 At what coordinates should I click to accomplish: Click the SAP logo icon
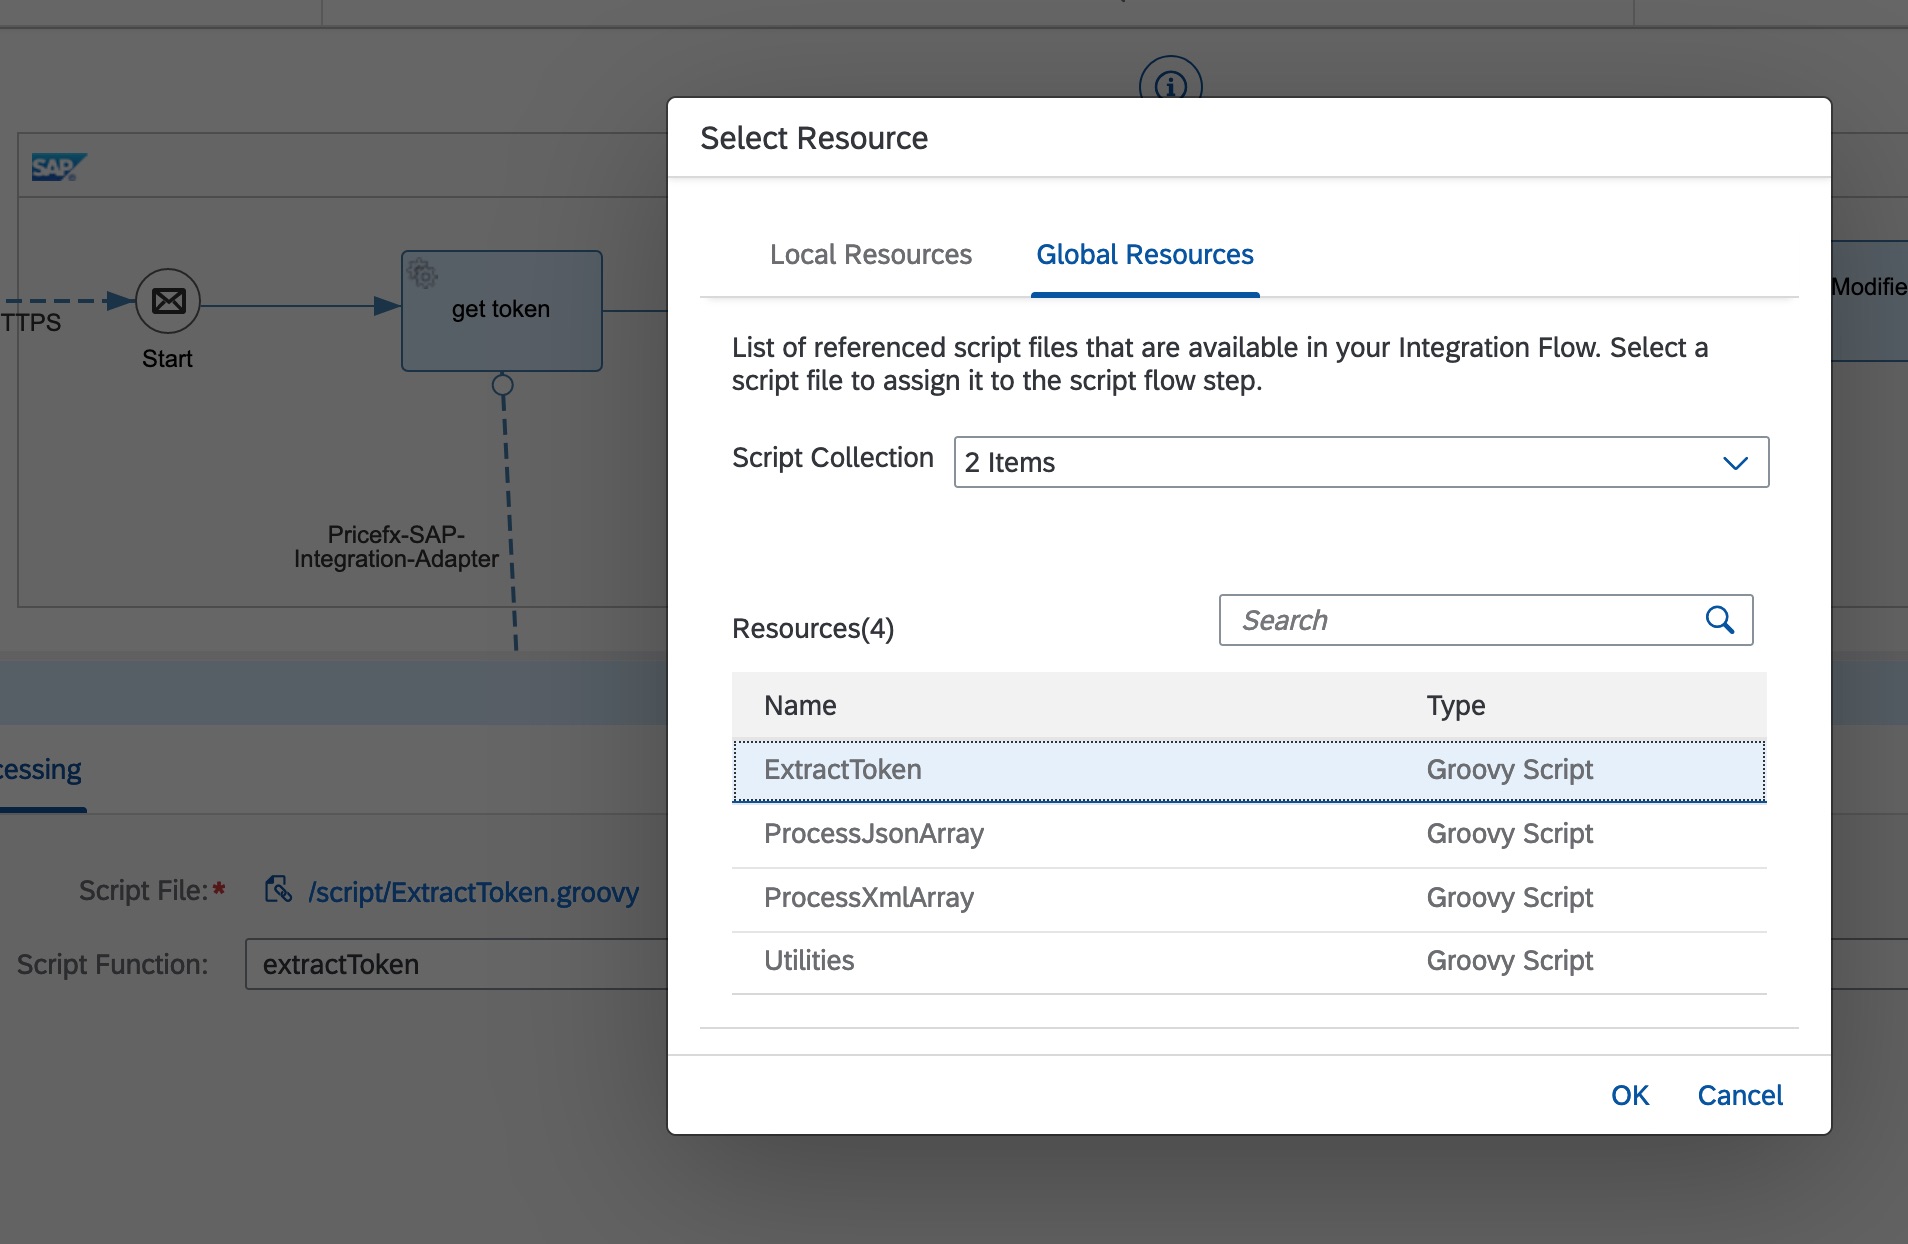tap(58, 167)
